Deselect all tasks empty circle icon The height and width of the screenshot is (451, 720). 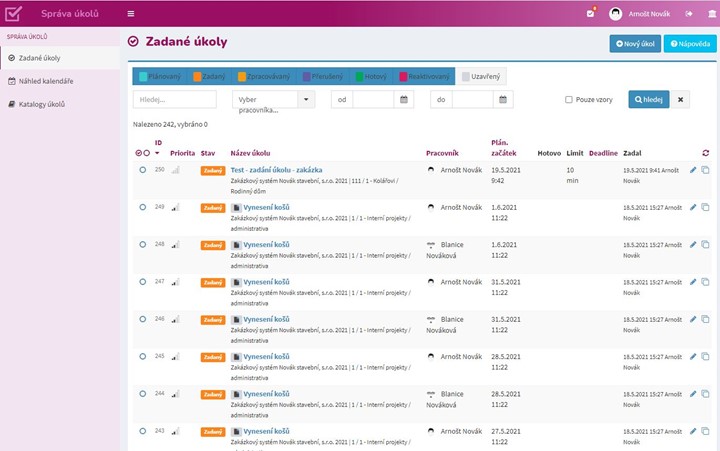tap(146, 153)
